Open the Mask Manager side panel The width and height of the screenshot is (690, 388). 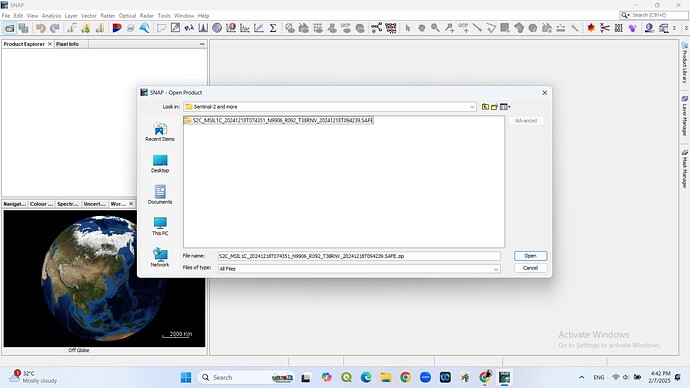point(685,169)
